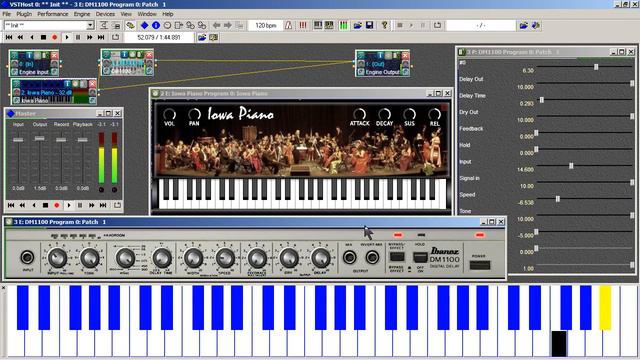Click the open folder icon beside save
640x360 pixels.
click(358, 25)
